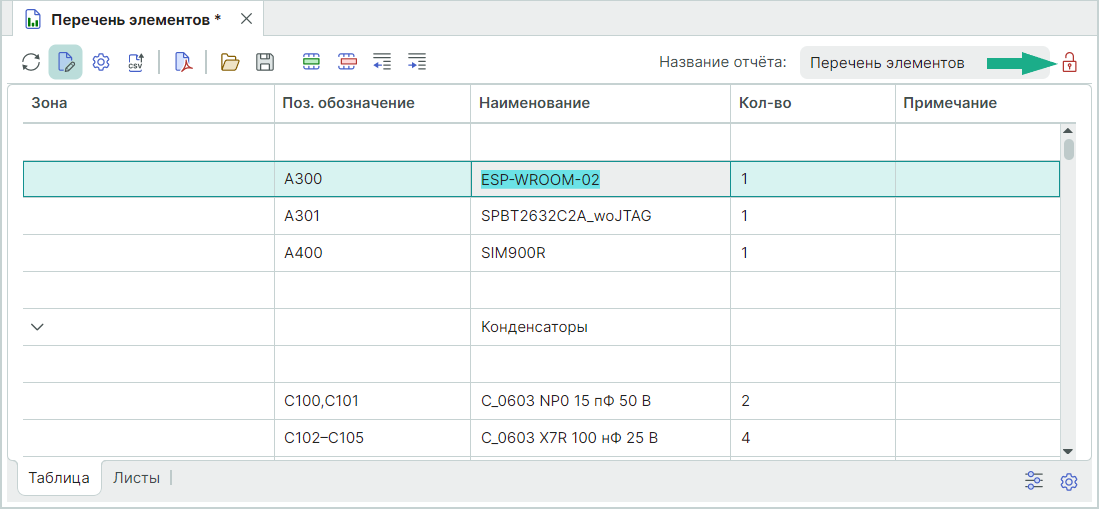The width and height of the screenshot is (1099, 509).
Task: Select the C100,C101 cell
Action: (x=372, y=401)
